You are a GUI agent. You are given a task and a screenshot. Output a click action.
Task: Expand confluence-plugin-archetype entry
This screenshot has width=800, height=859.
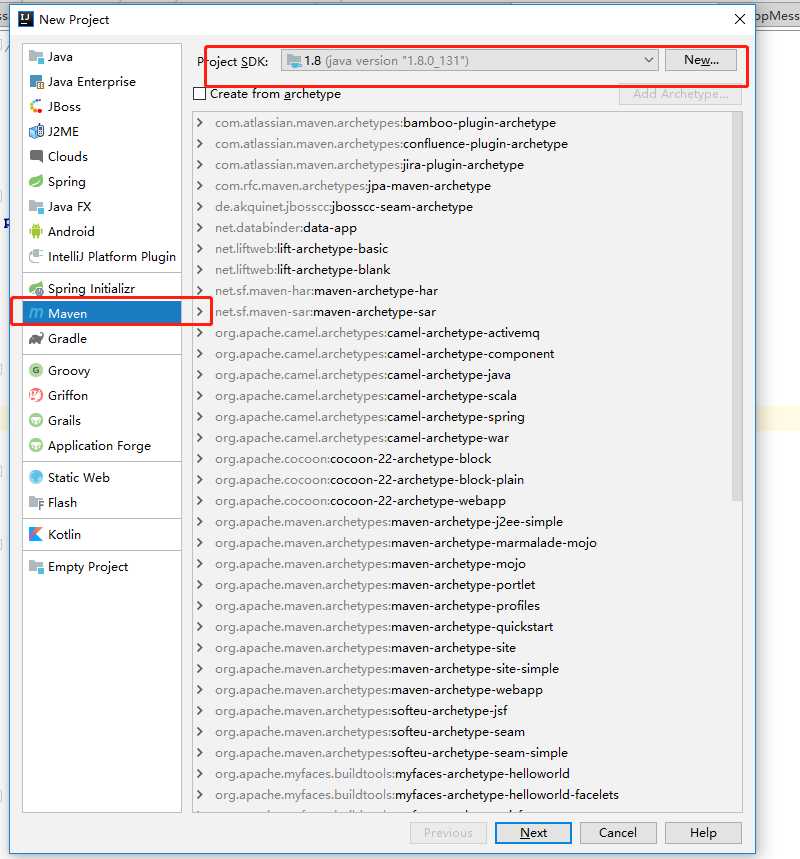coord(200,144)
